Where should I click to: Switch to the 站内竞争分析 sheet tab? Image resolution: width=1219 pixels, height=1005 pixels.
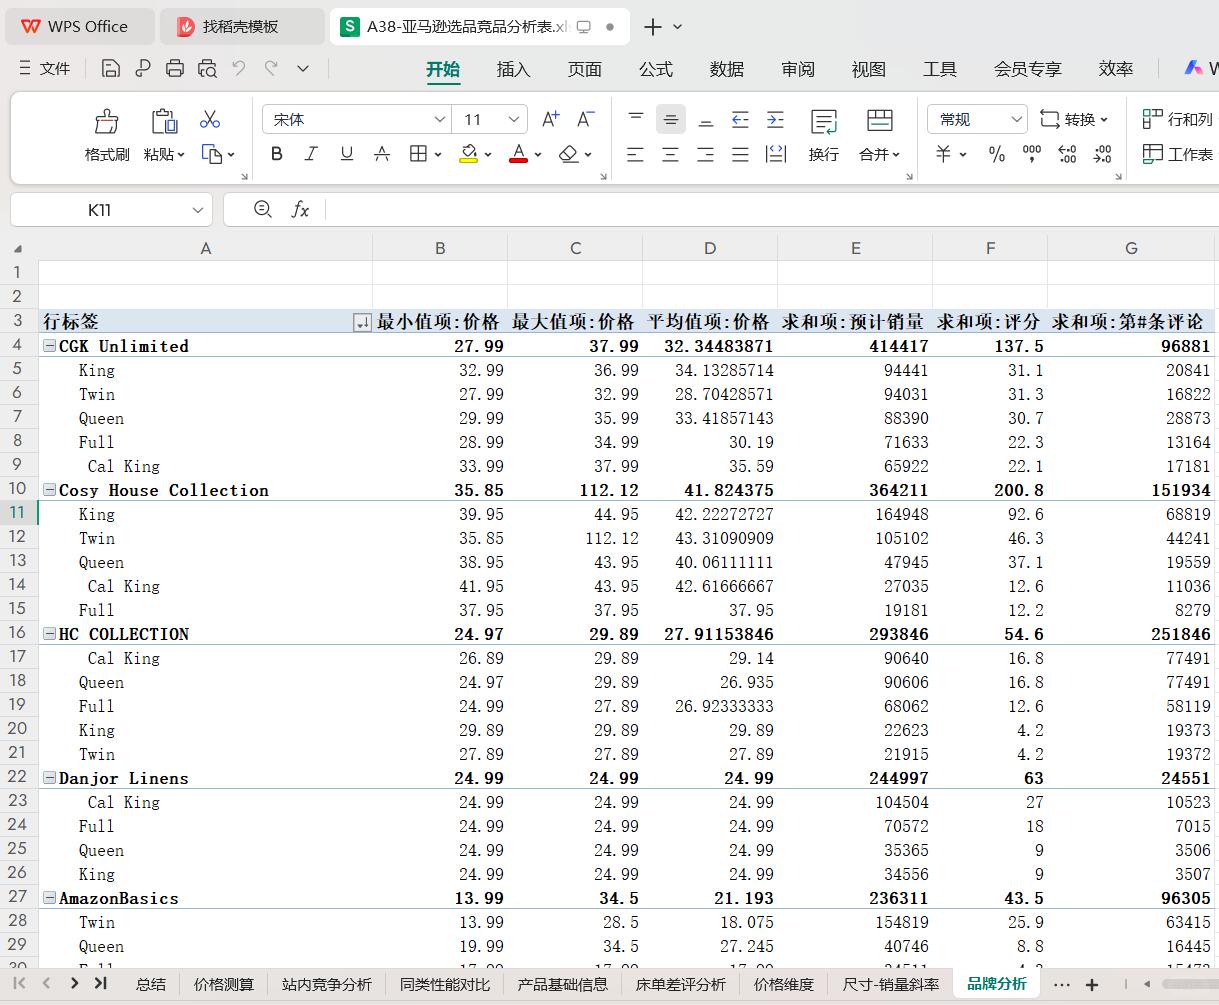(326, 984)
